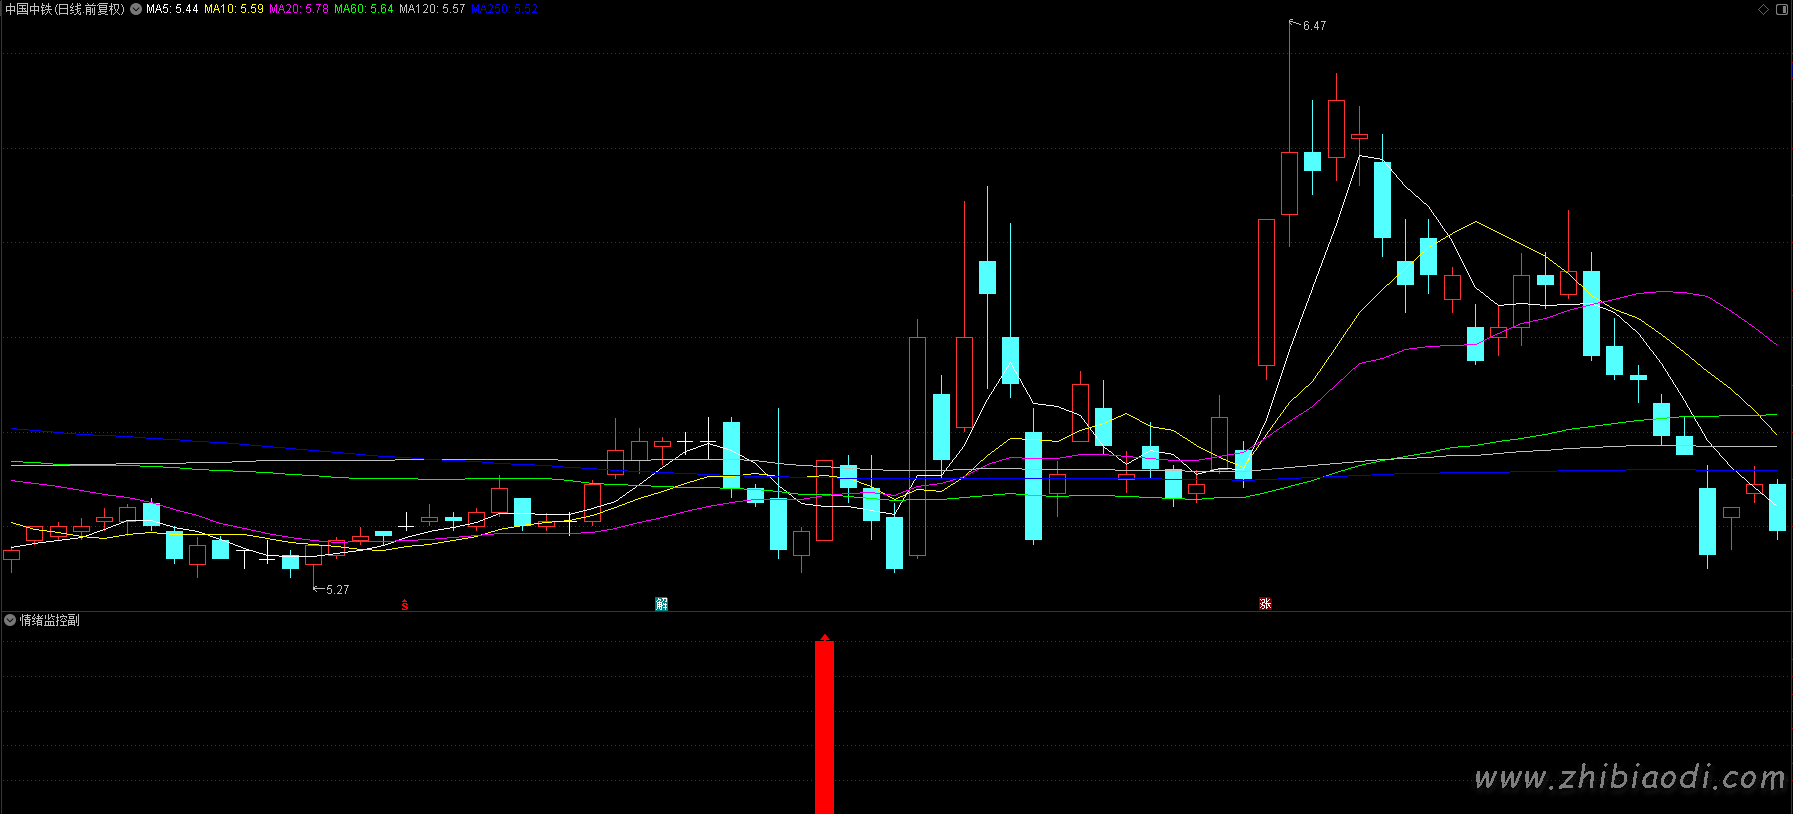Click the diamond icon at top right
Screen dimensions: 1793x814
click(x=1763, y=9)
